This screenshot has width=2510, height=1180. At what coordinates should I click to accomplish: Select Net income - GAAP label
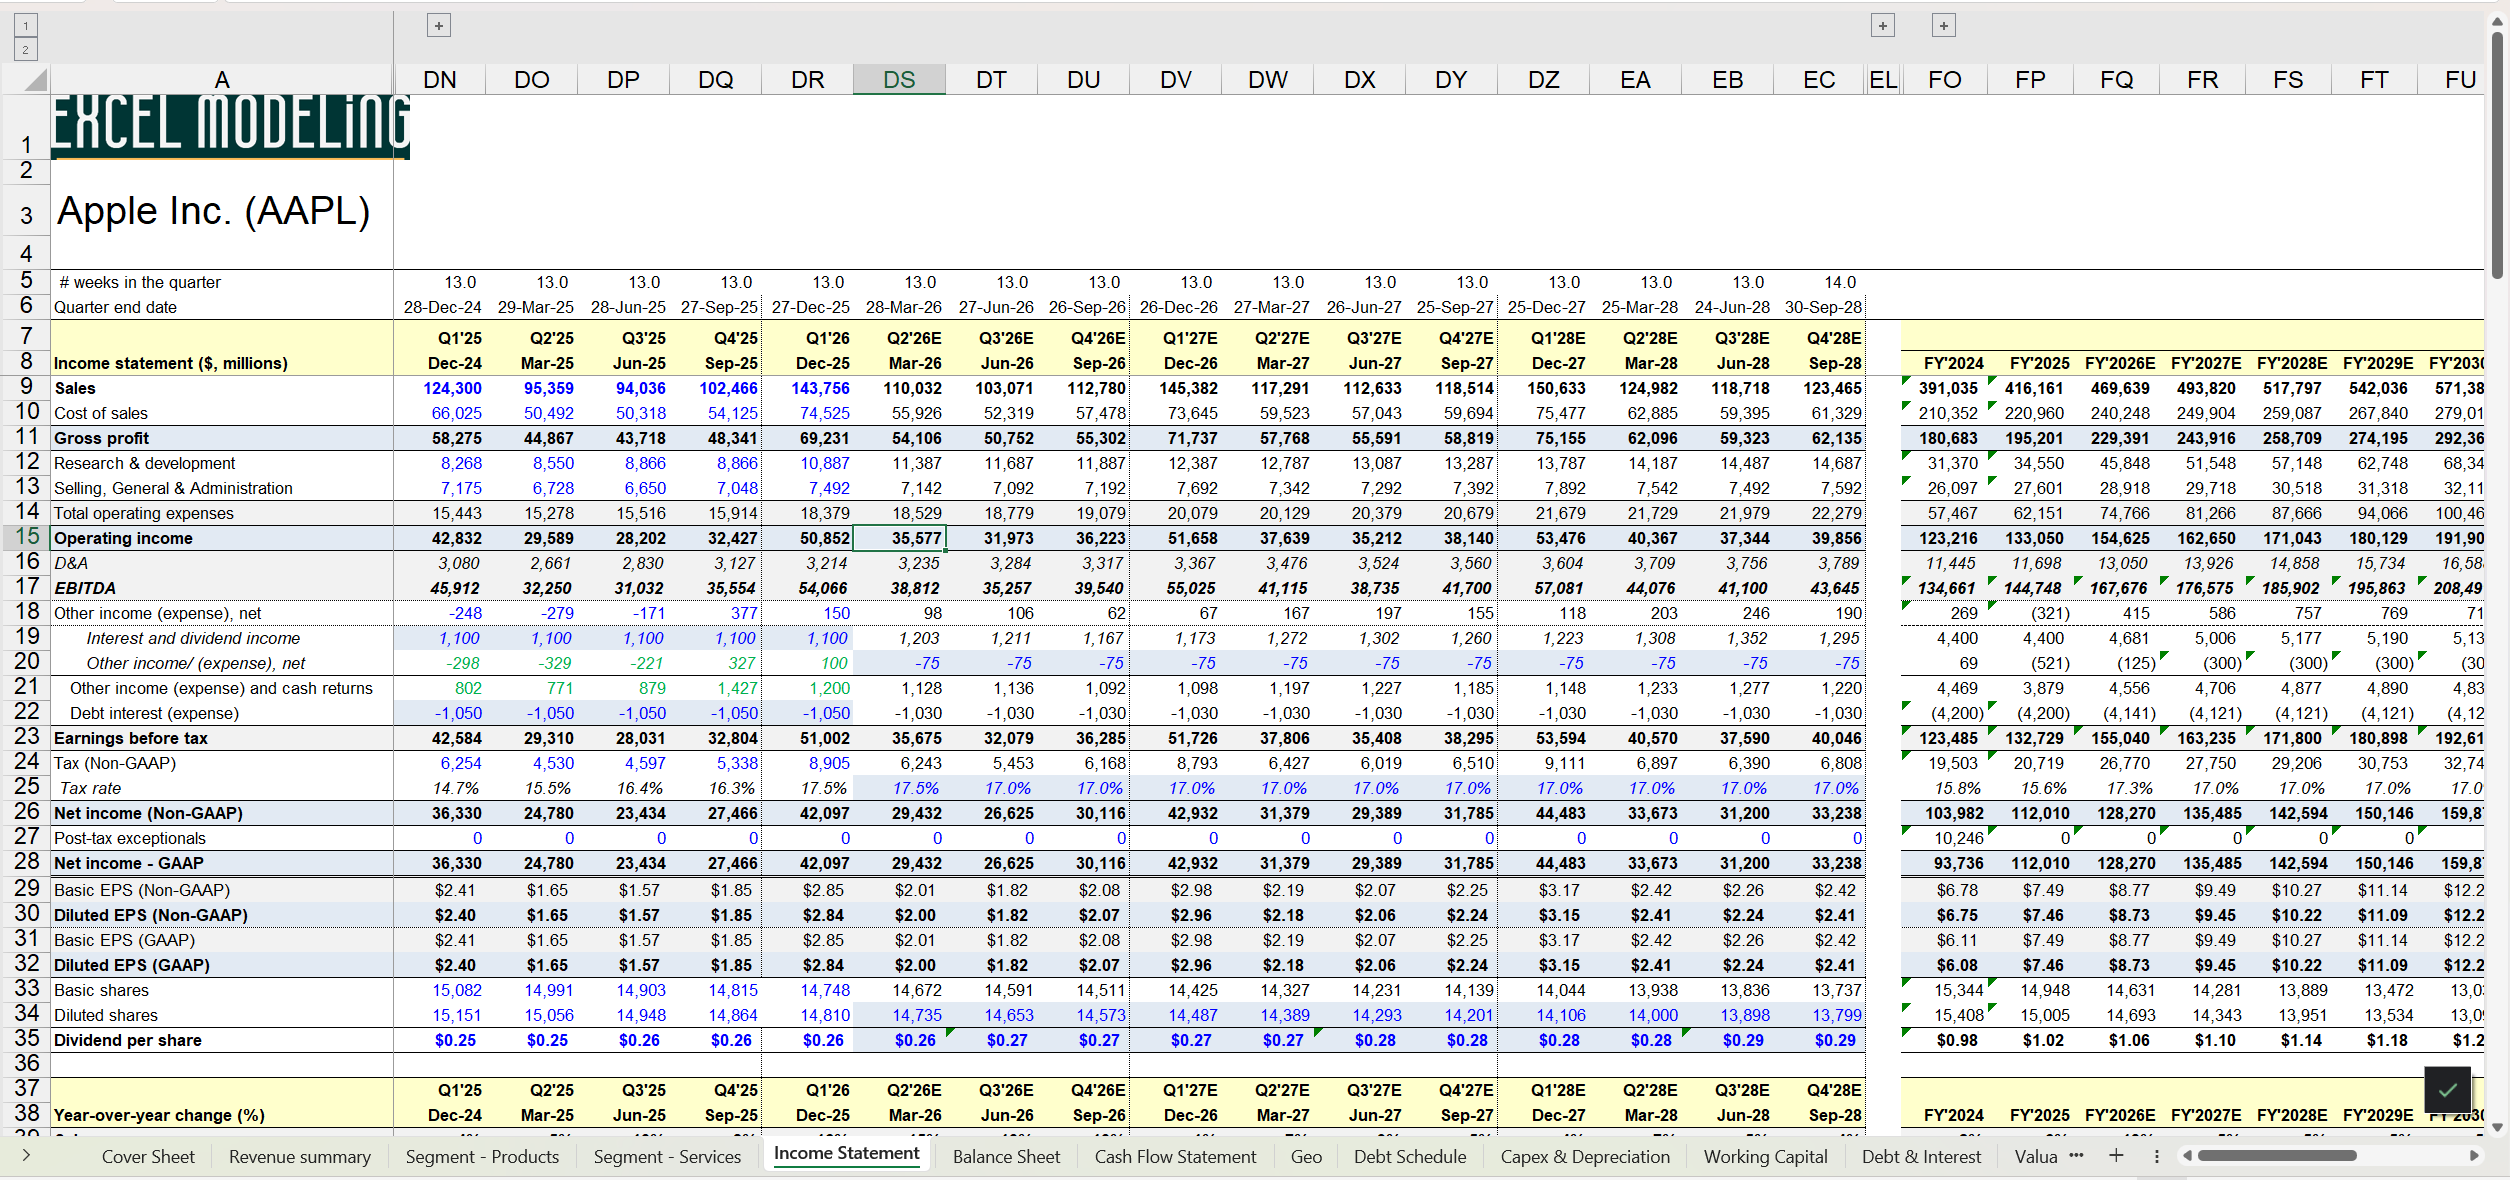pos(128,863)
